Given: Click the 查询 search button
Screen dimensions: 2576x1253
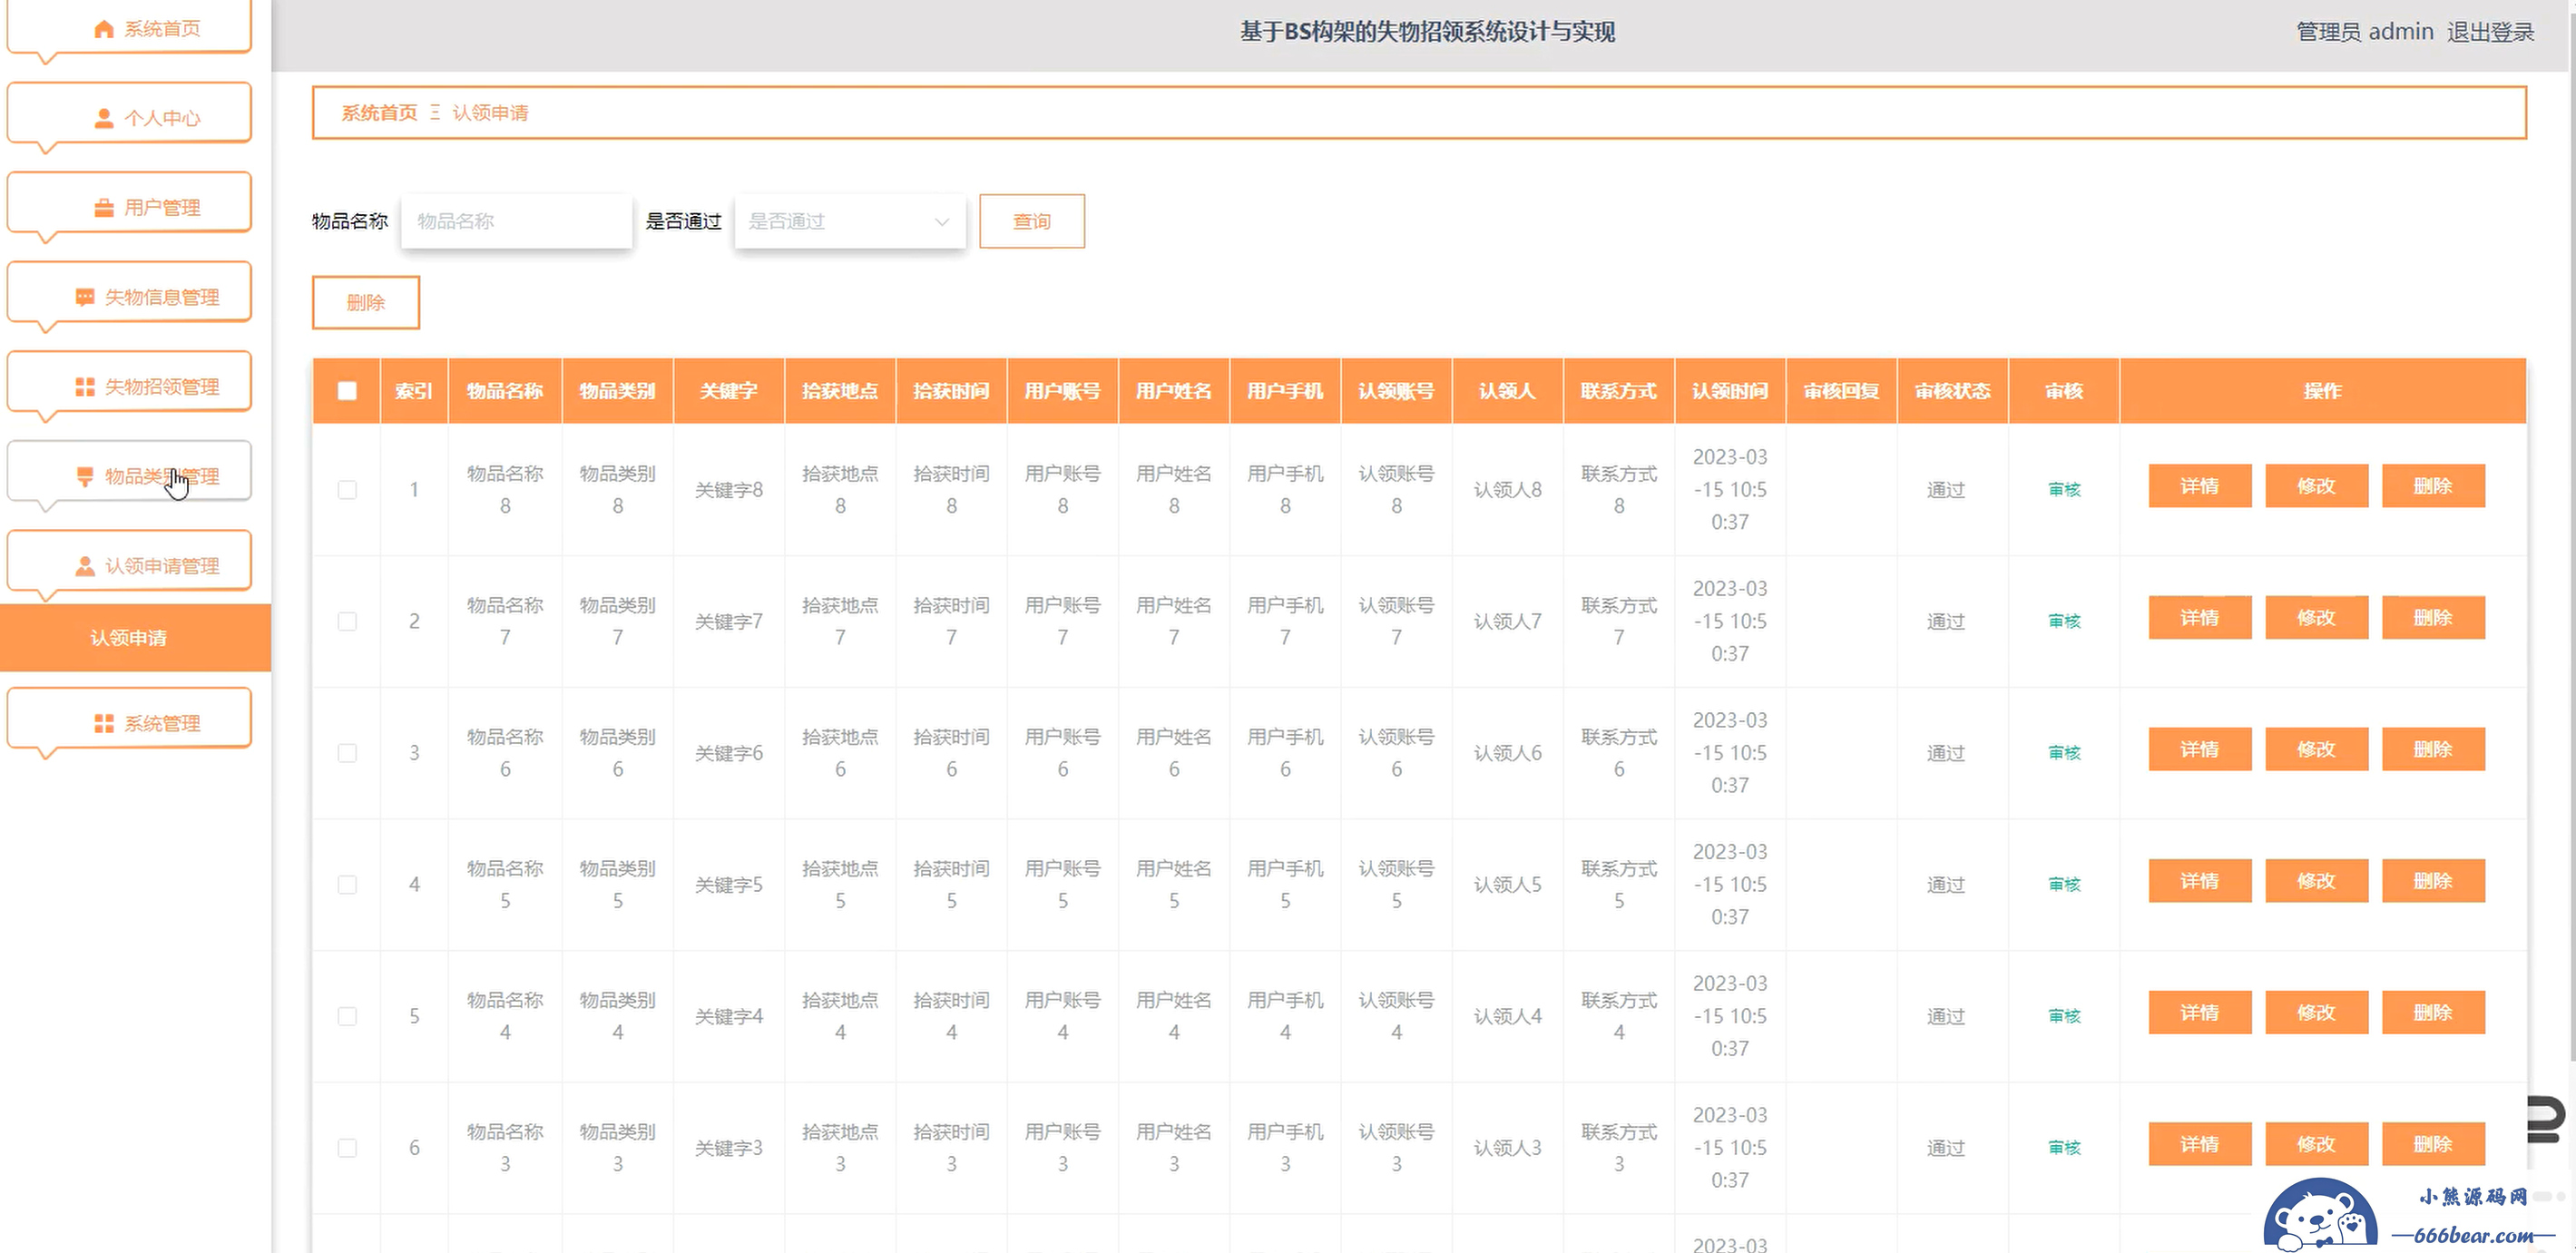Looking at the screenshot, I should (1032, 221).
